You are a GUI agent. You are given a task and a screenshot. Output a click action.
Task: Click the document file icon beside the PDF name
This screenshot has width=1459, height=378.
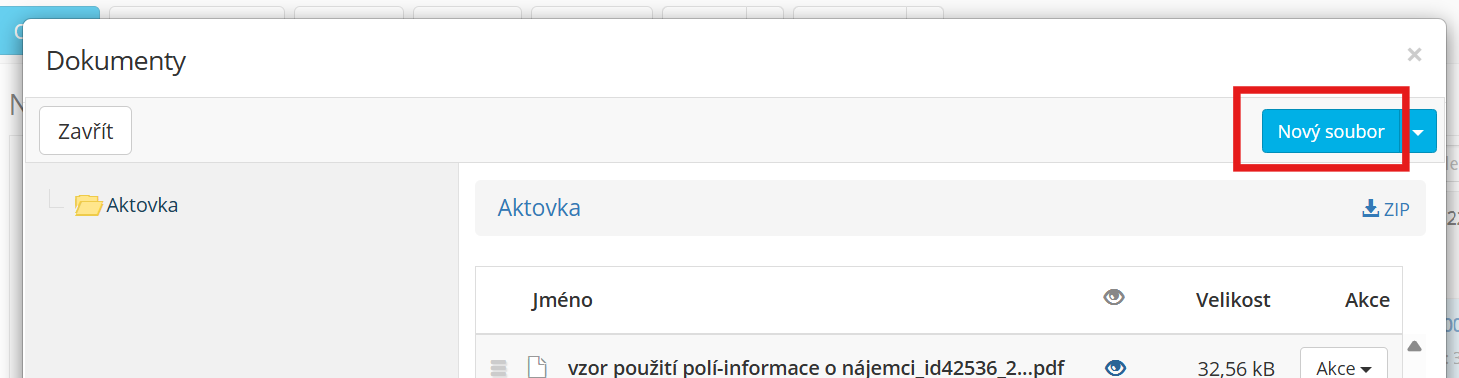coord(537,367)
